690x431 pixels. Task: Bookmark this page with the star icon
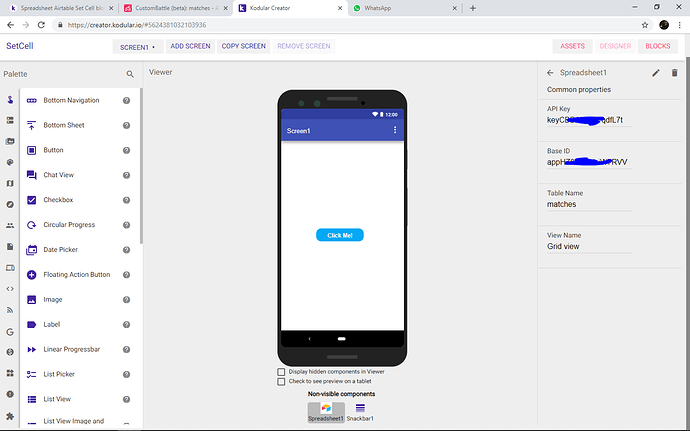[645, 25]
